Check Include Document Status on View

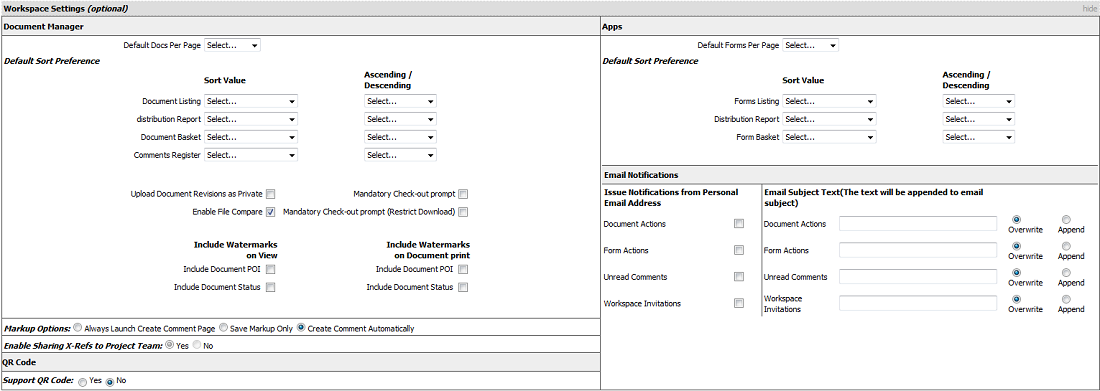270,287
